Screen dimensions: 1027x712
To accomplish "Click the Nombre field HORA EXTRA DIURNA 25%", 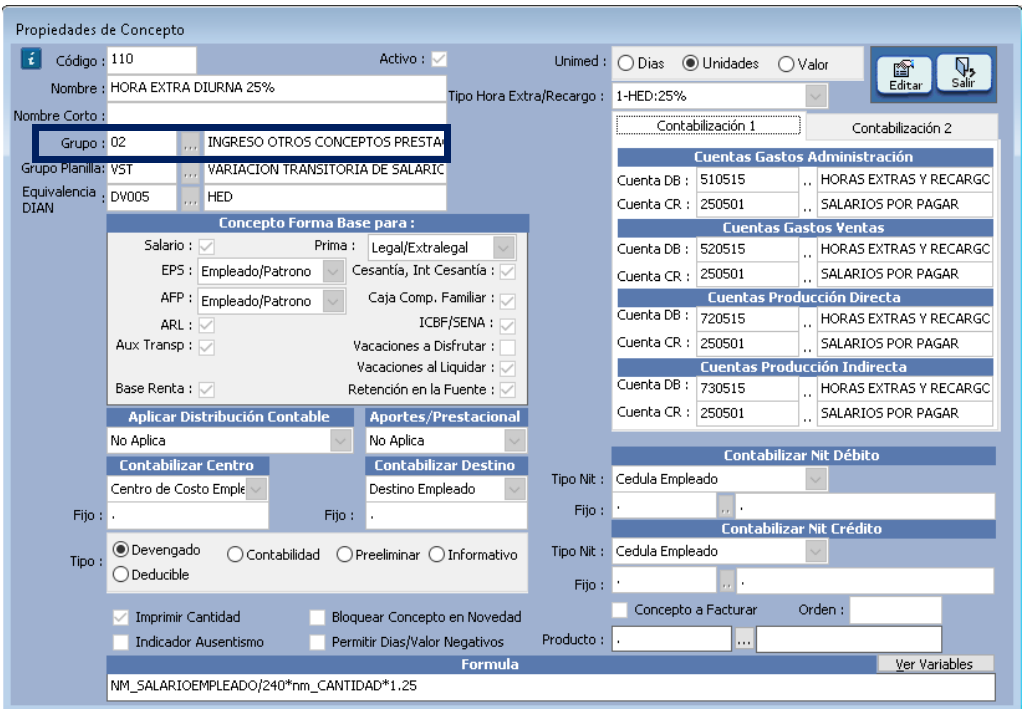I will click(x=276, y=88).
